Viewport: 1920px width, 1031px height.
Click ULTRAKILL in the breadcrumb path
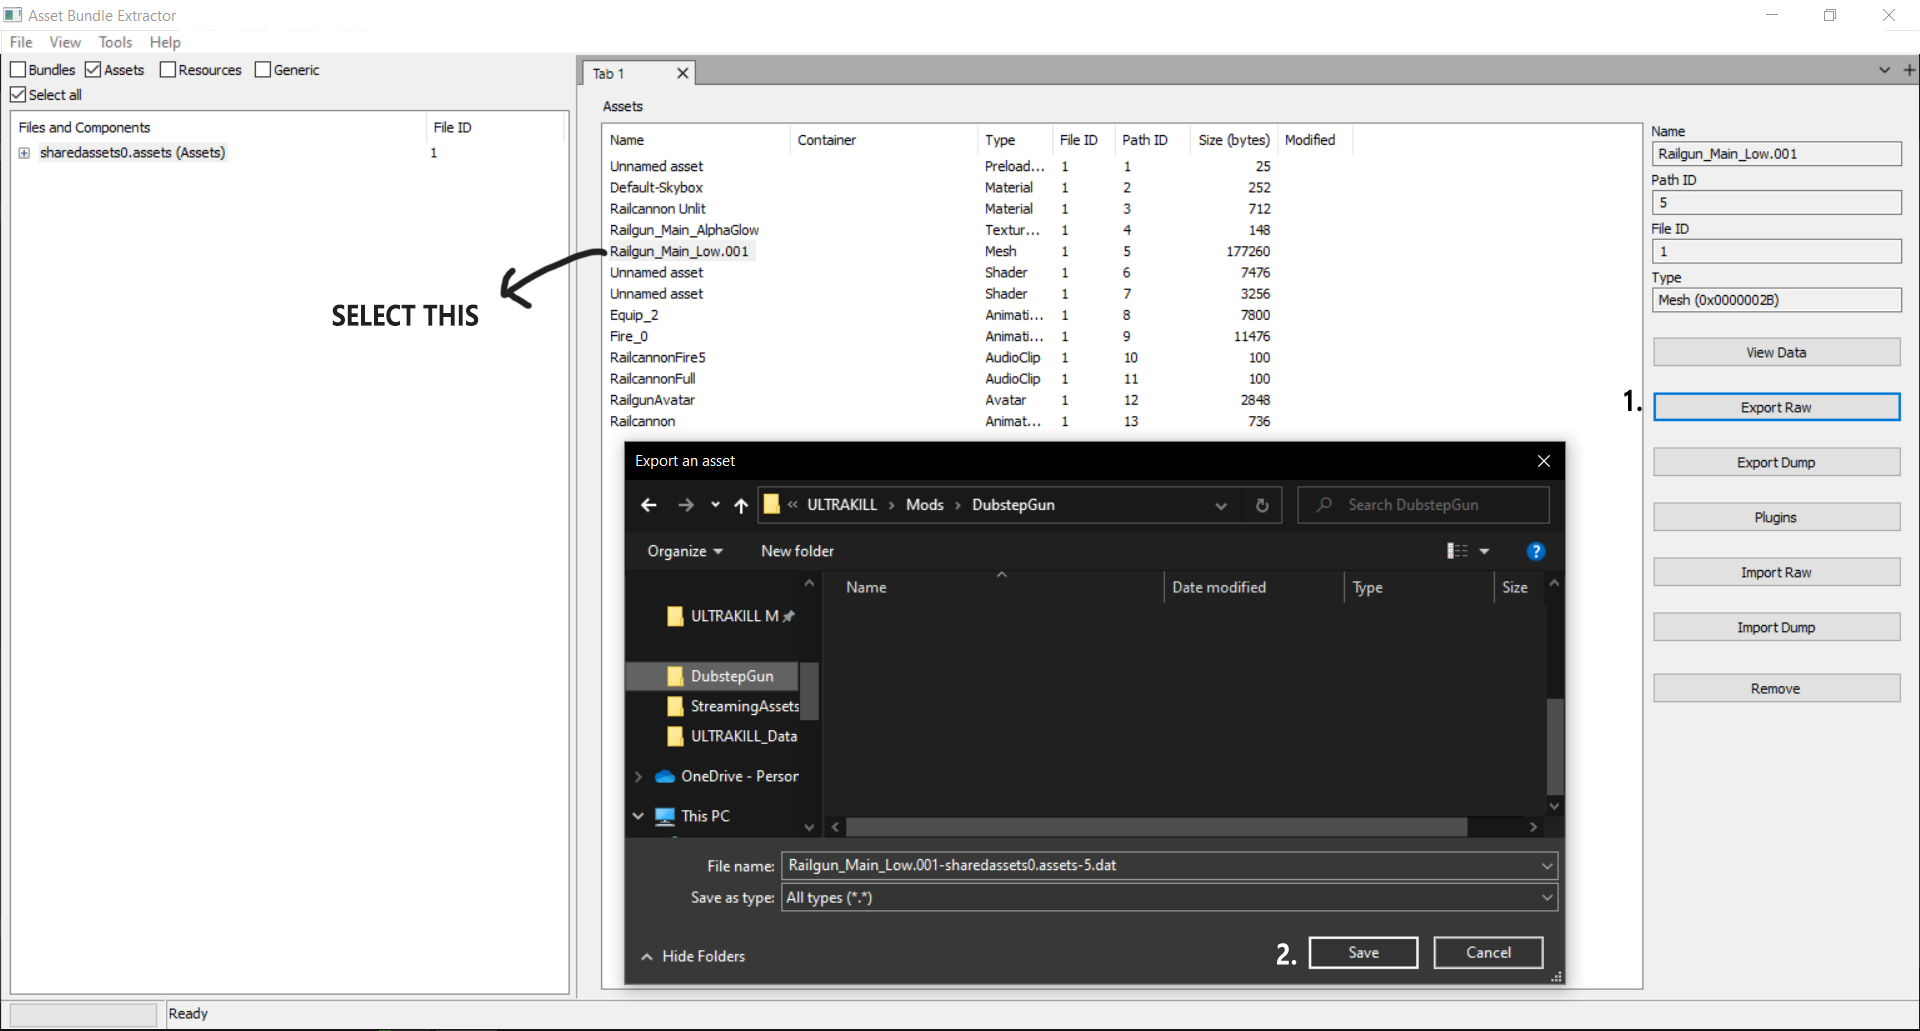(841, 505)
